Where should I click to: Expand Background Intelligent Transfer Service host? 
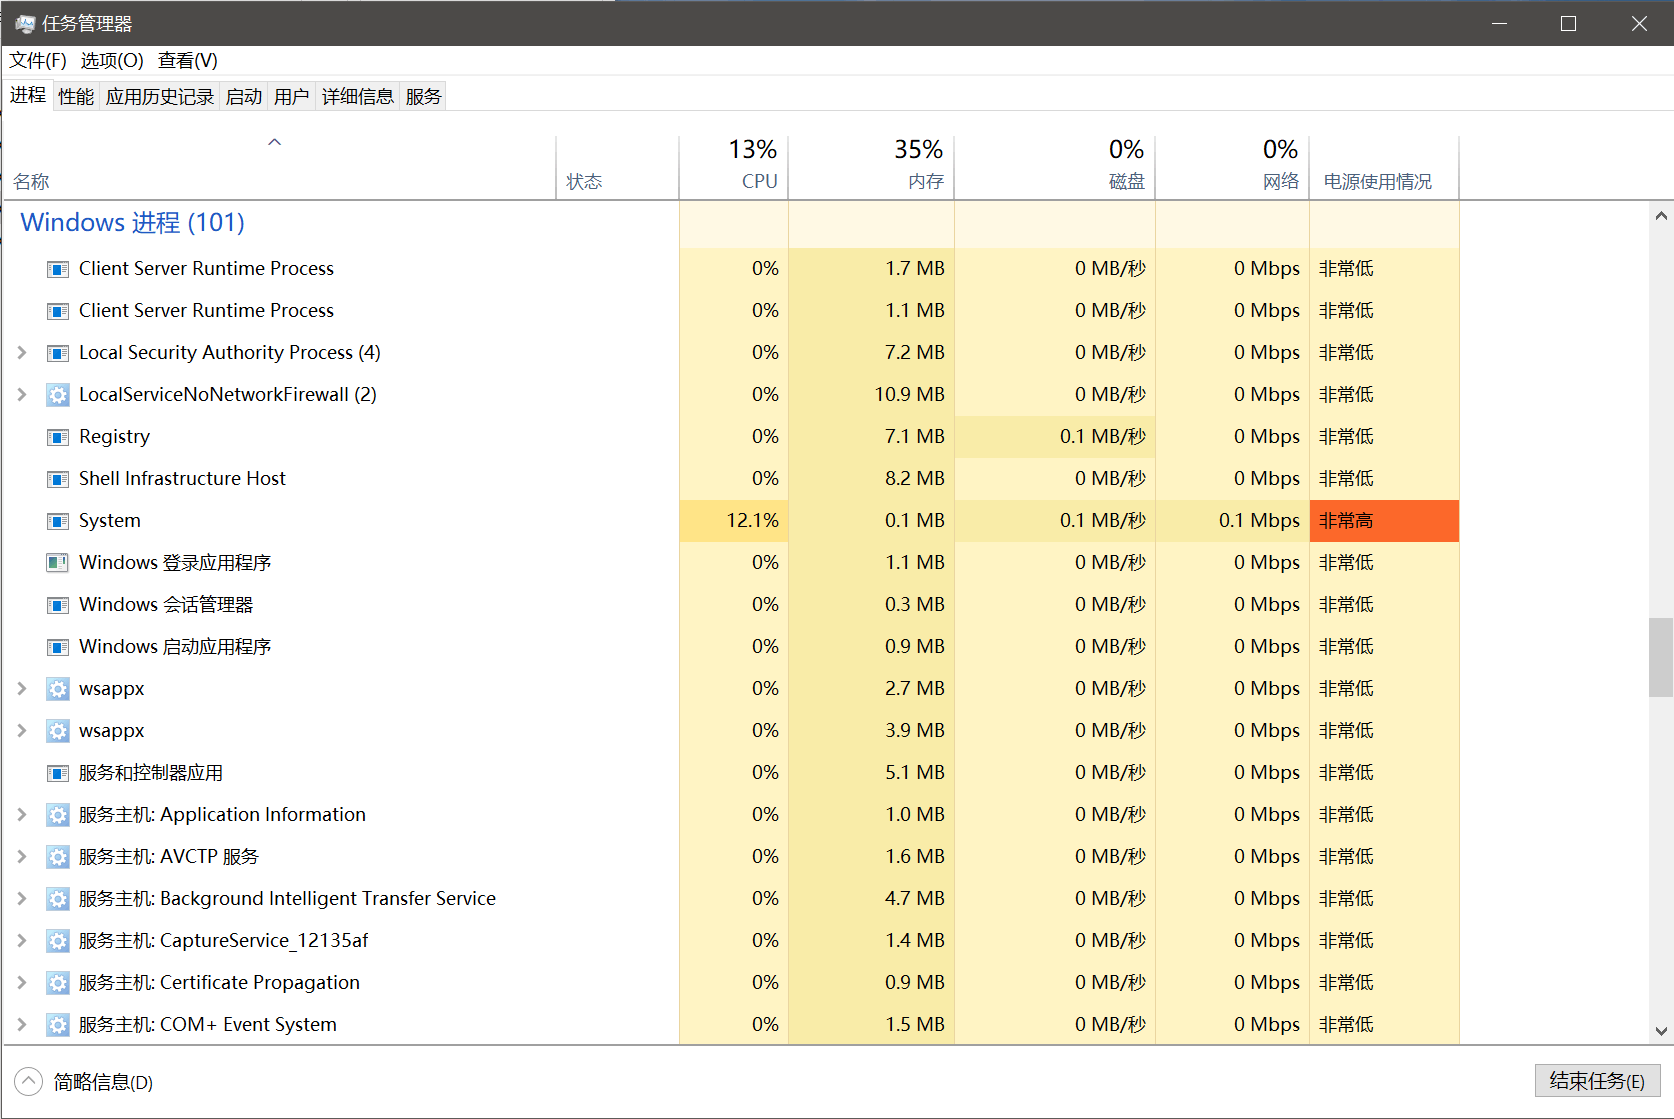(x=22, y=899)
